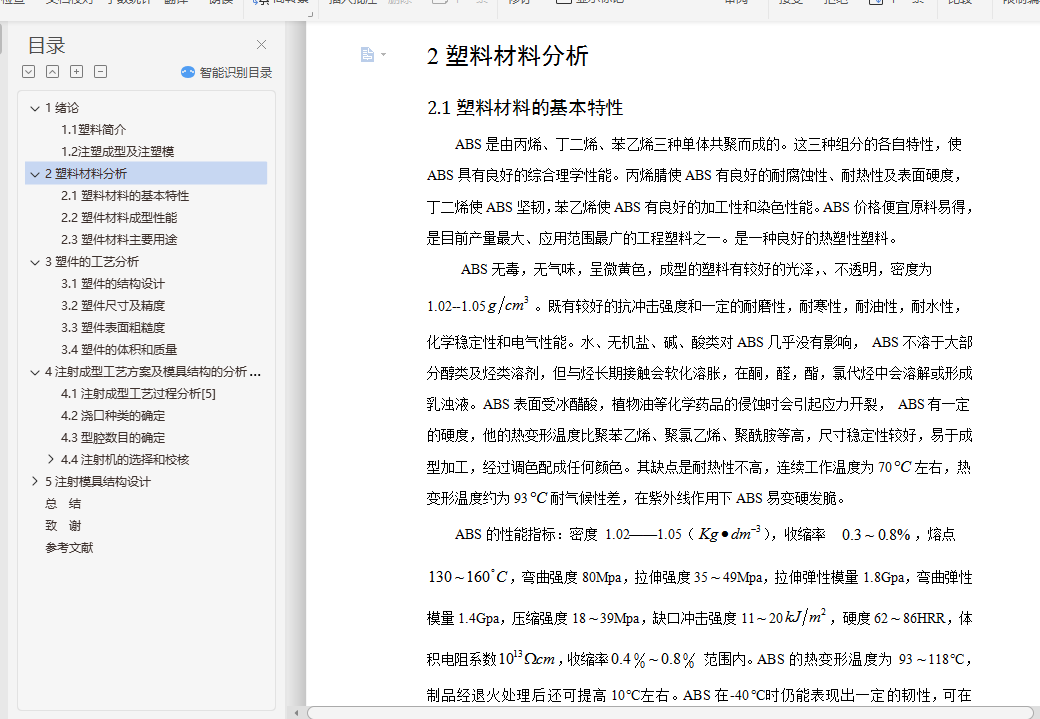
Task: Select 3 塑件的工艺分析 in outline
Action: (x=92, y=262)
